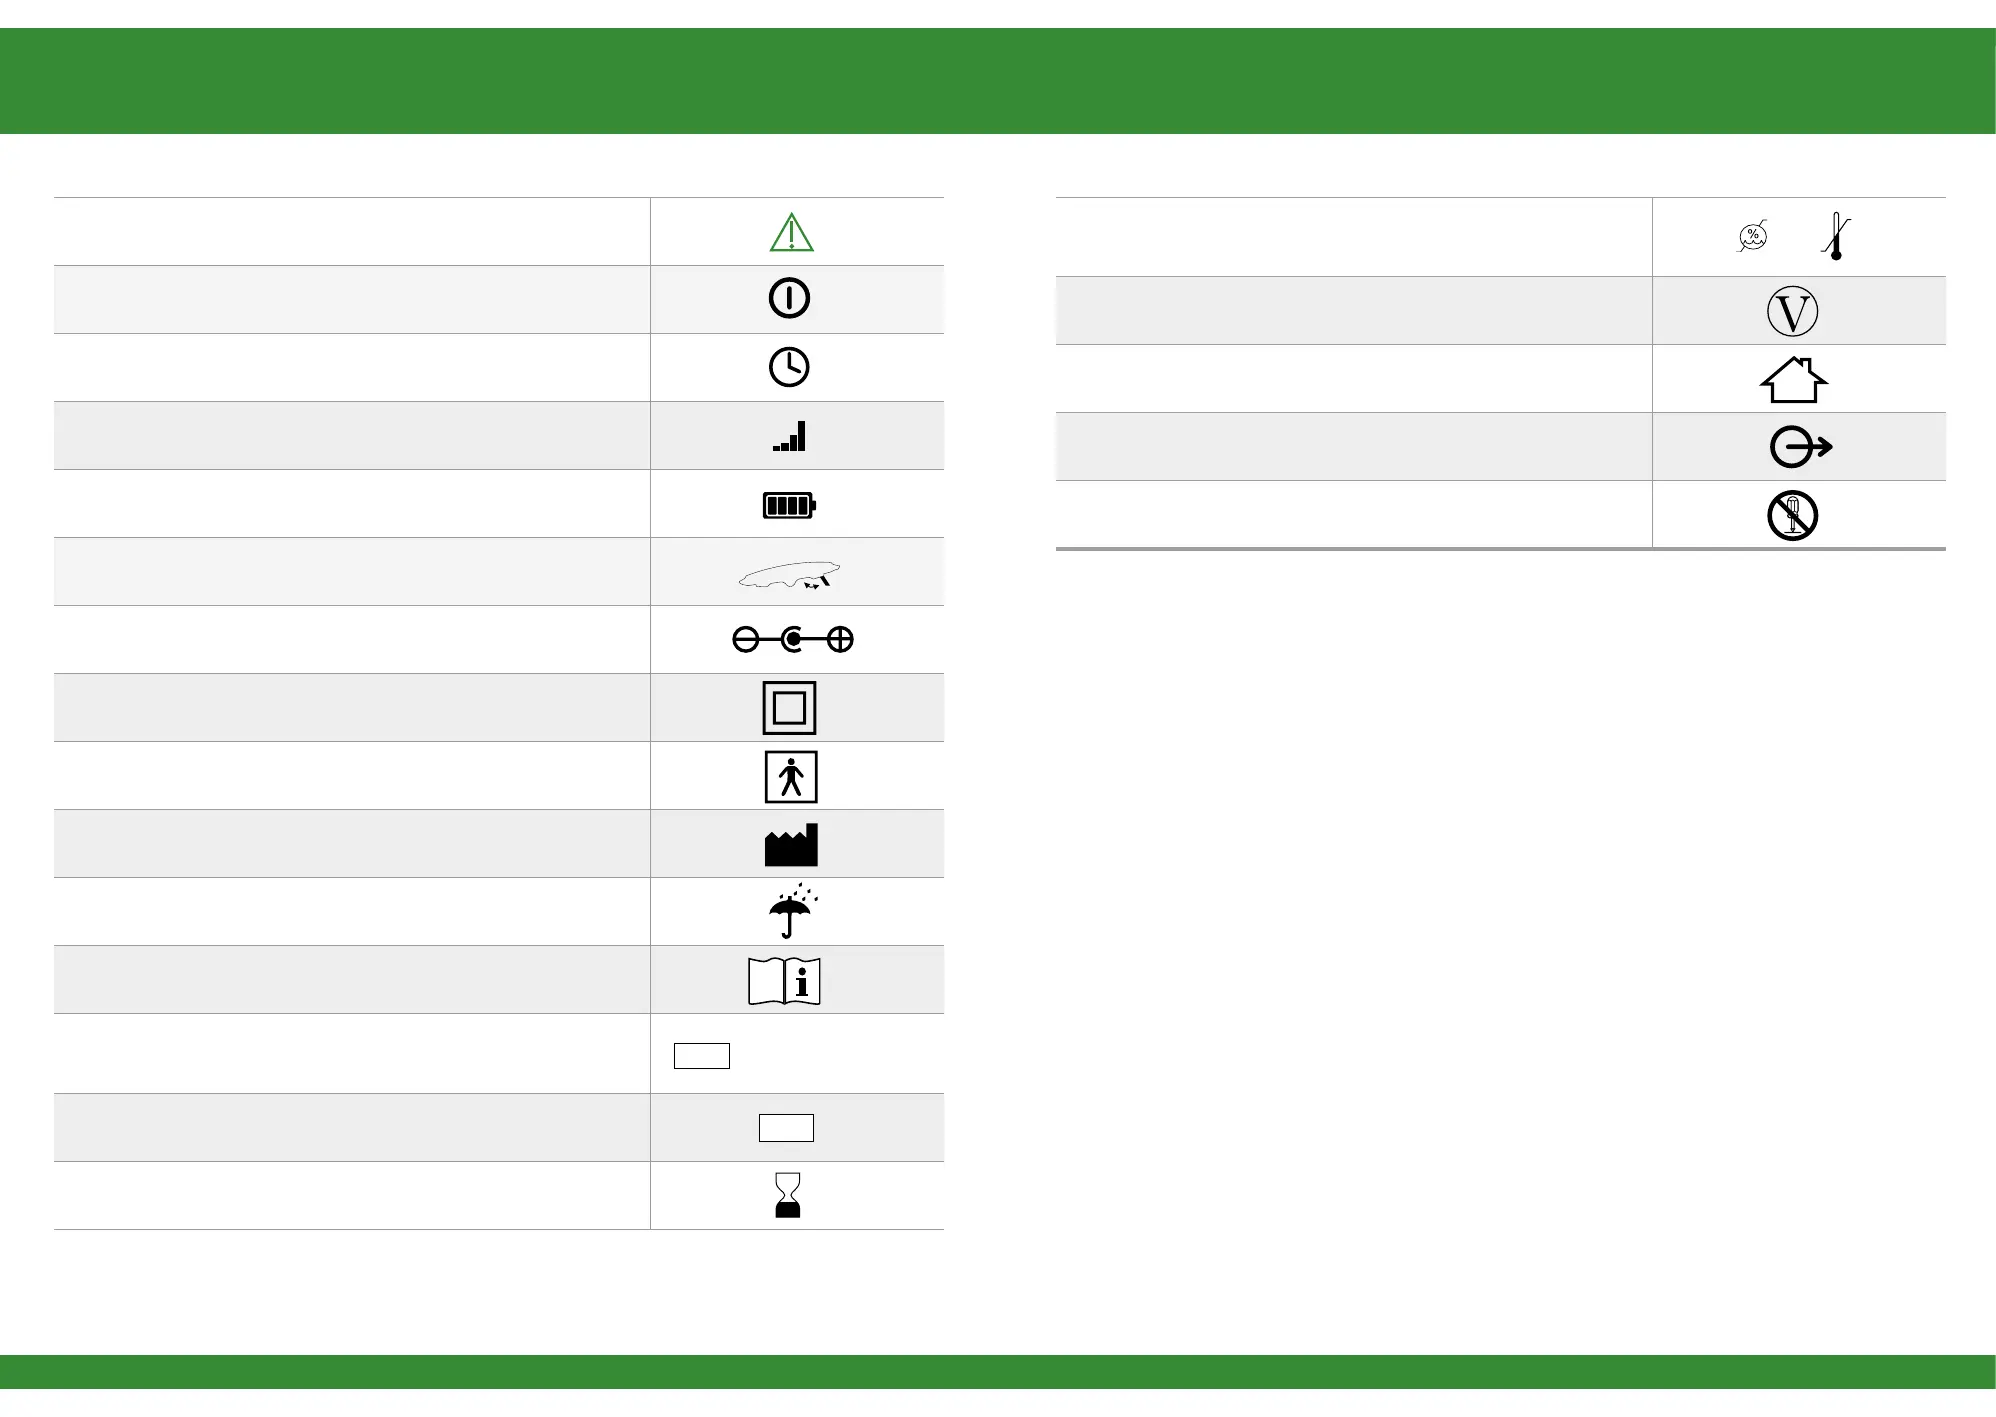Click the circled letter V symbol
Image resolution: width=1996 pixels, height=1417 pixels.
[x=1792, y=312]
